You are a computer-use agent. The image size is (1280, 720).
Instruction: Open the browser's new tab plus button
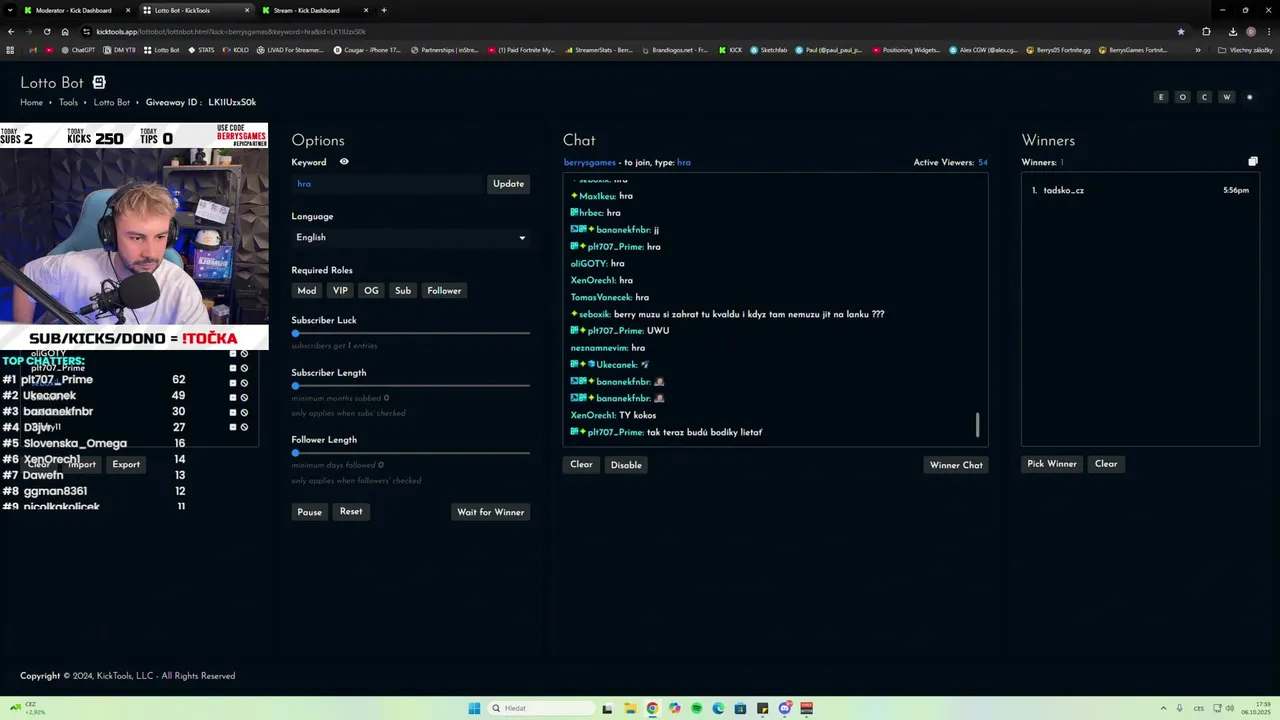[x=384, y=10]
